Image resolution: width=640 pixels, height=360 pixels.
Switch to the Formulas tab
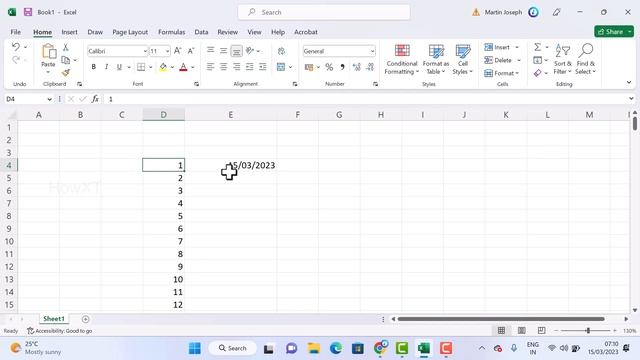coord(171,32)
